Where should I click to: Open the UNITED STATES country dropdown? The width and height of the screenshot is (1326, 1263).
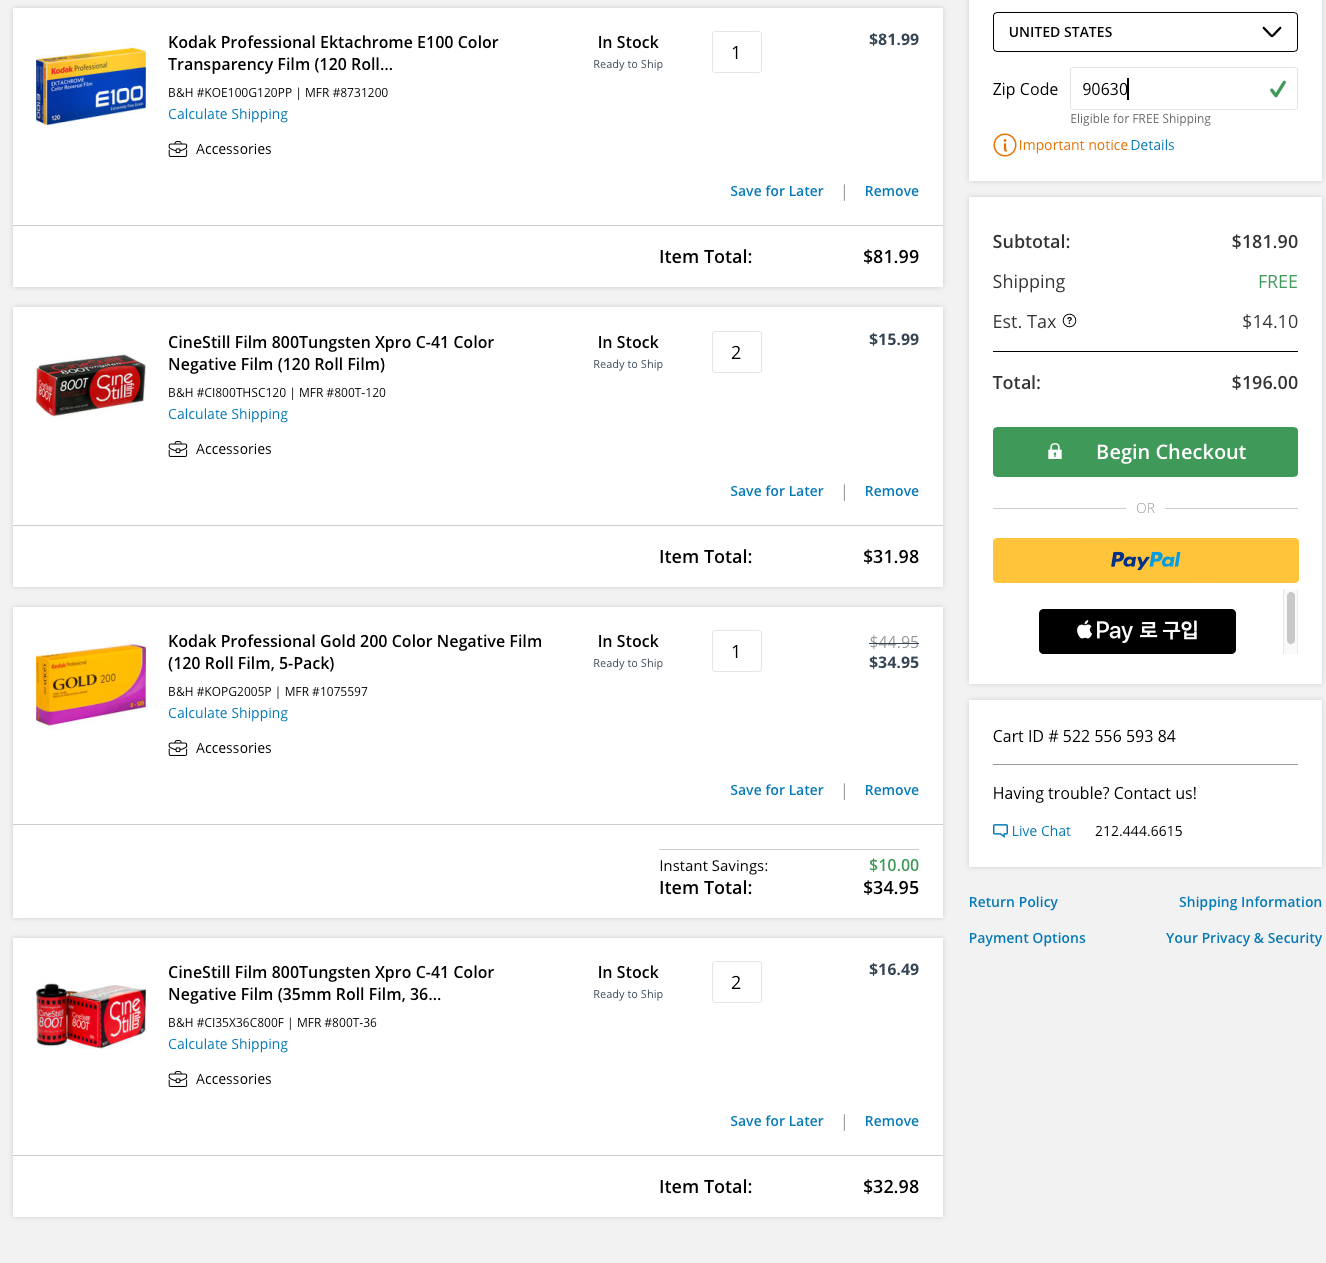[1145, 32]
